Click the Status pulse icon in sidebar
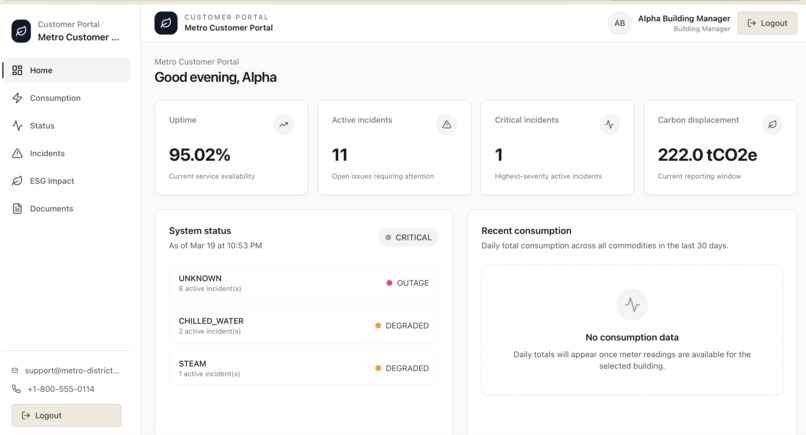Screen dimensions: 806x435 click(17, 125)
